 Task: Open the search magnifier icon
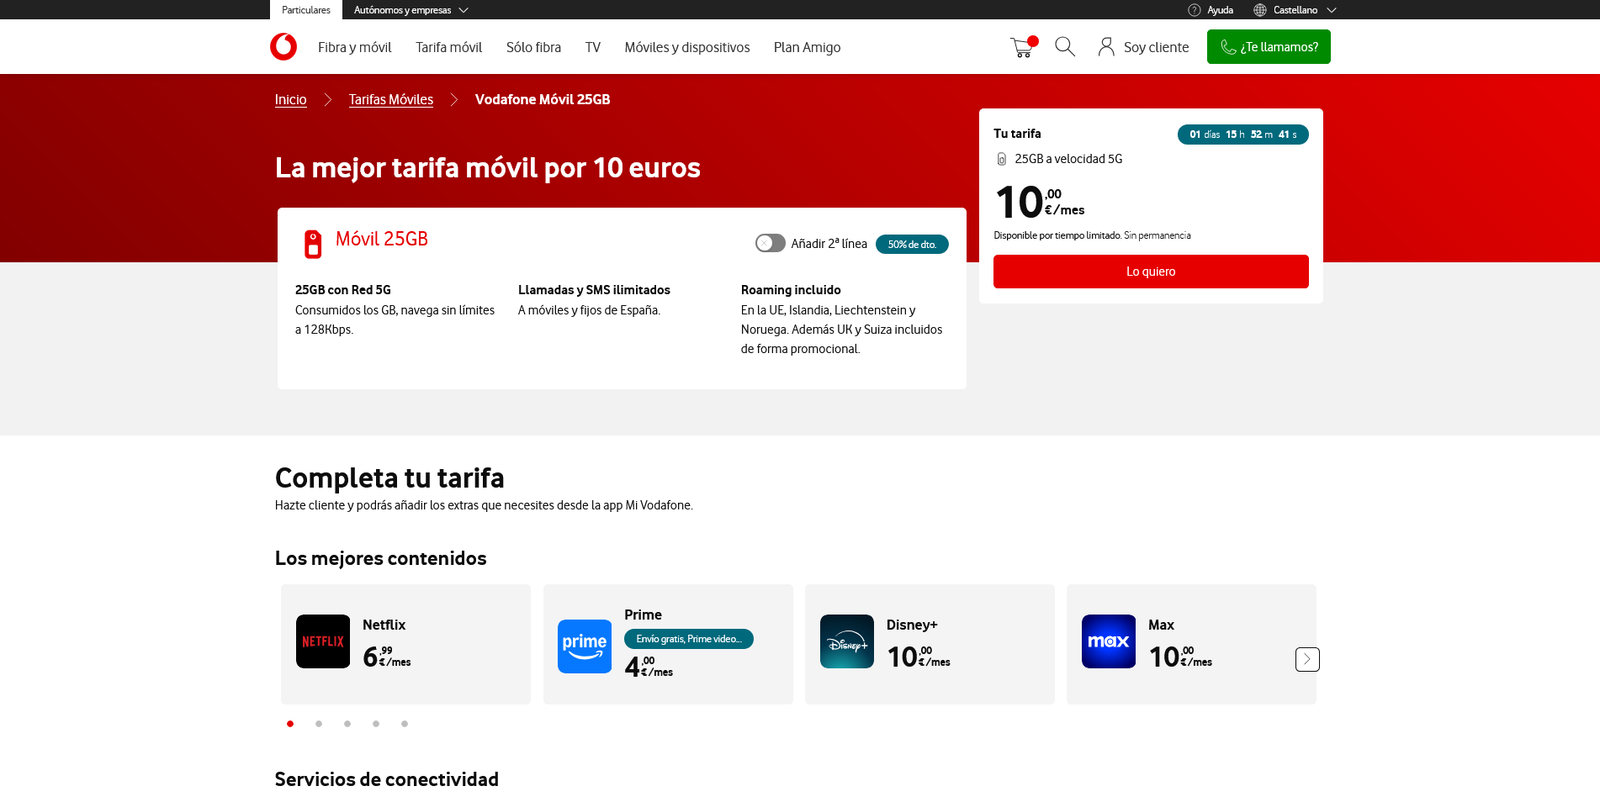click(x=1065, y=47)
